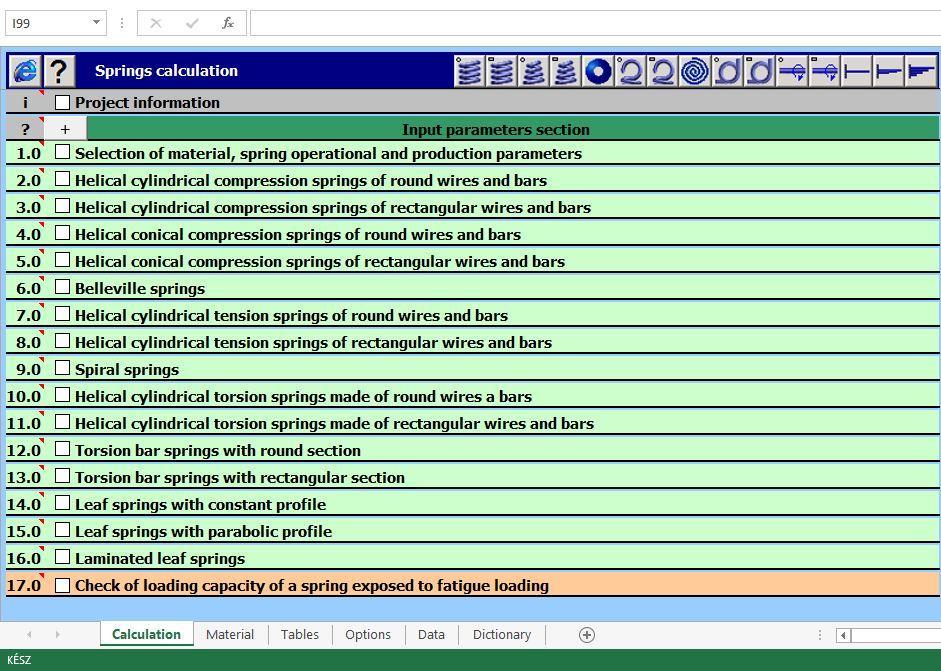
Task: Click the Springs calculation title
Action: [x=166, y=71]
